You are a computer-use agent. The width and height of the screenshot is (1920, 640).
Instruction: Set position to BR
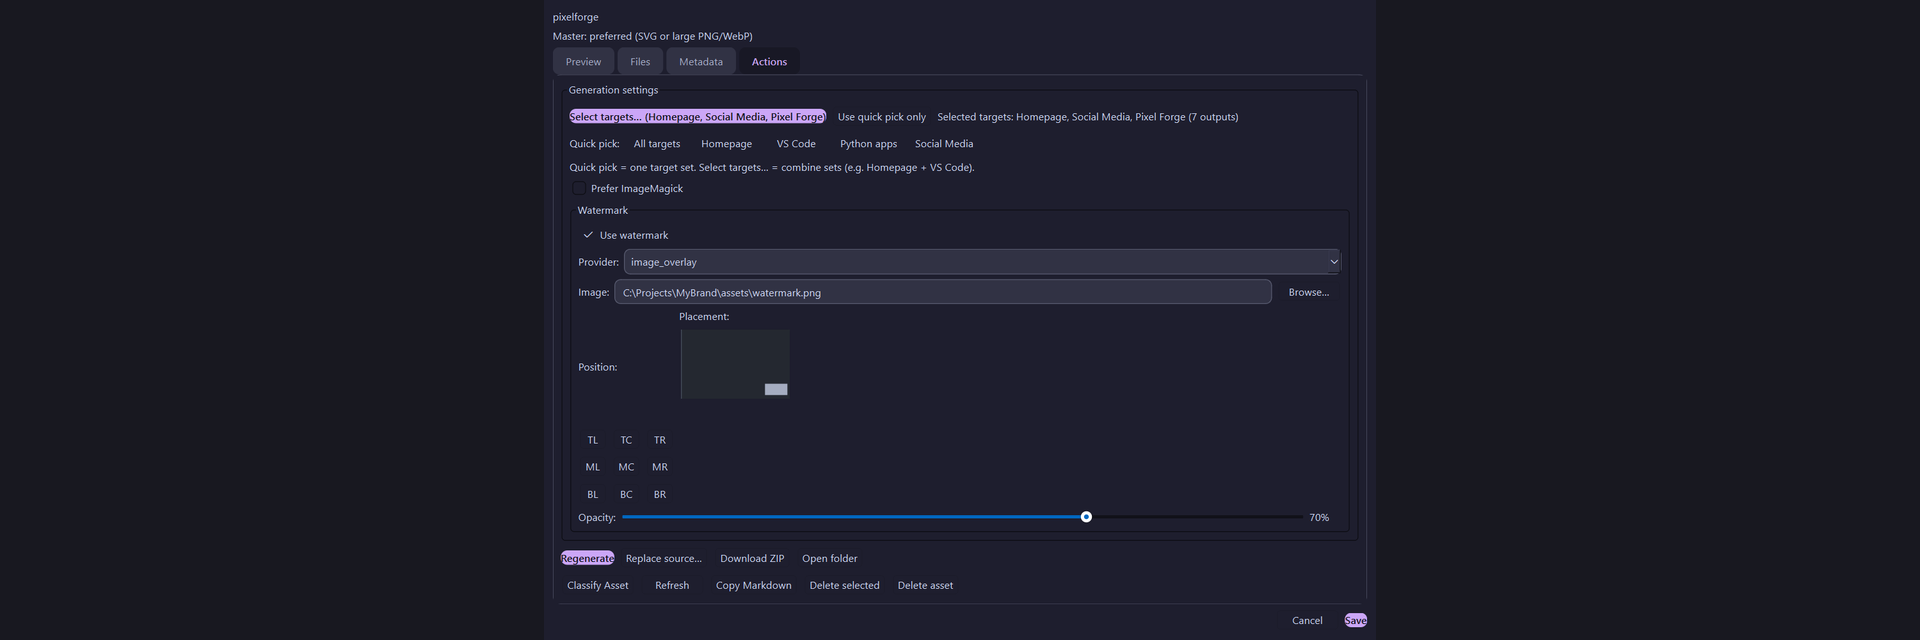(x=660, y=494)
